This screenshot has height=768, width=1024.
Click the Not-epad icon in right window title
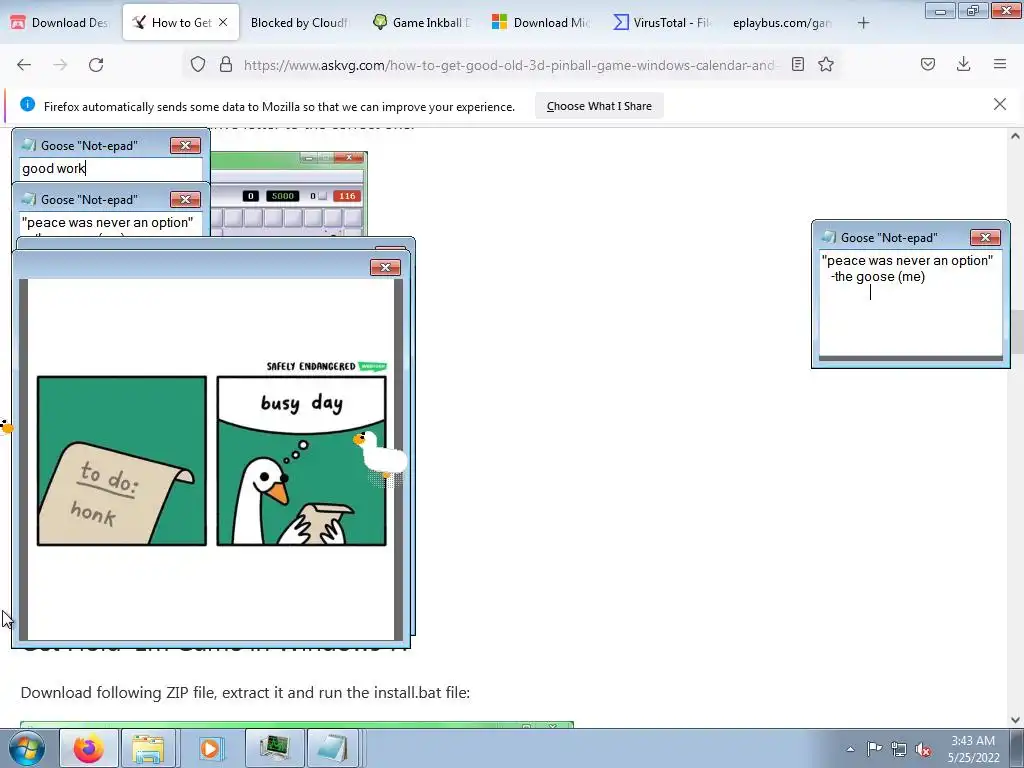[x=829, y=237]
